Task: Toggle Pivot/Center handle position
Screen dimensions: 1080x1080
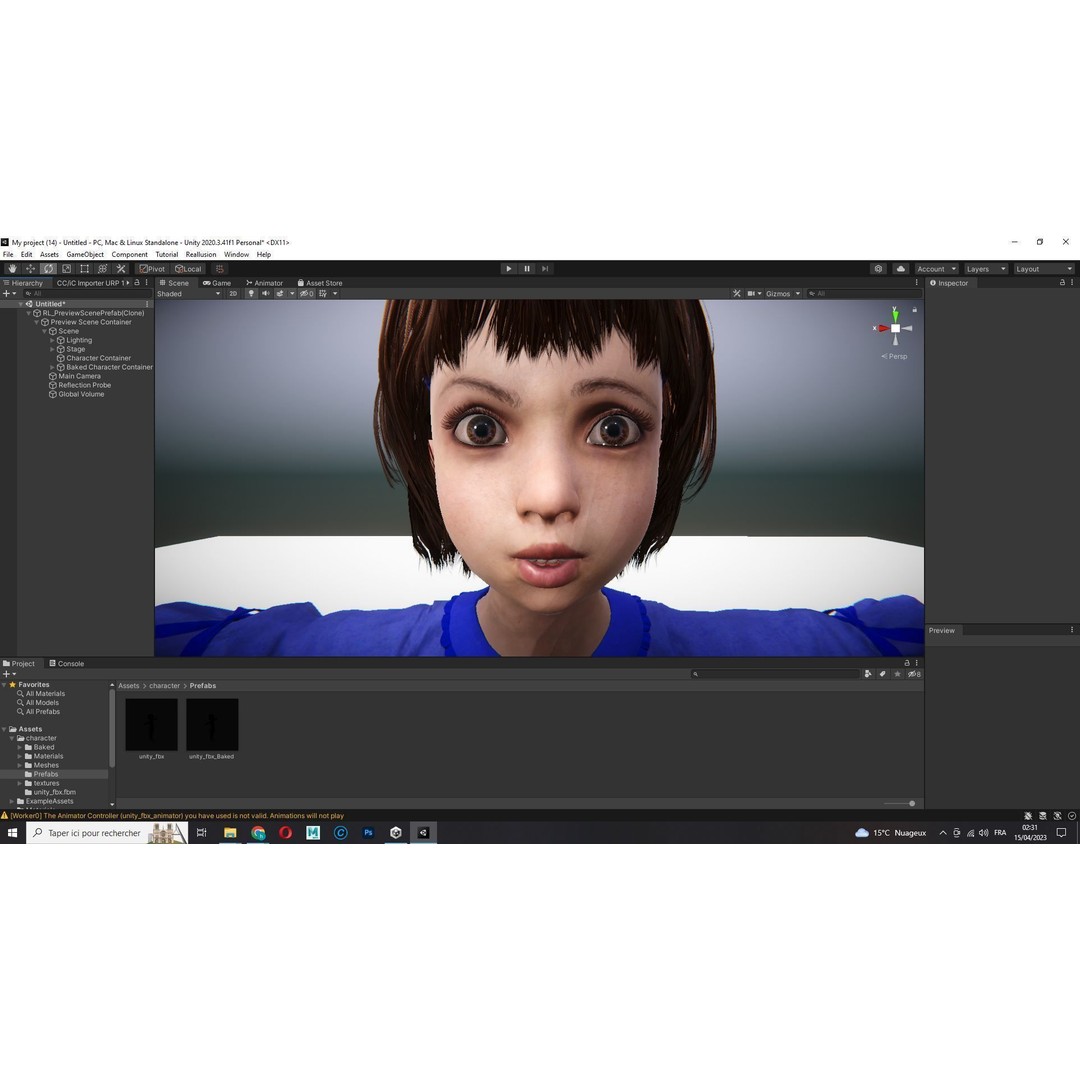Action: 152,269
